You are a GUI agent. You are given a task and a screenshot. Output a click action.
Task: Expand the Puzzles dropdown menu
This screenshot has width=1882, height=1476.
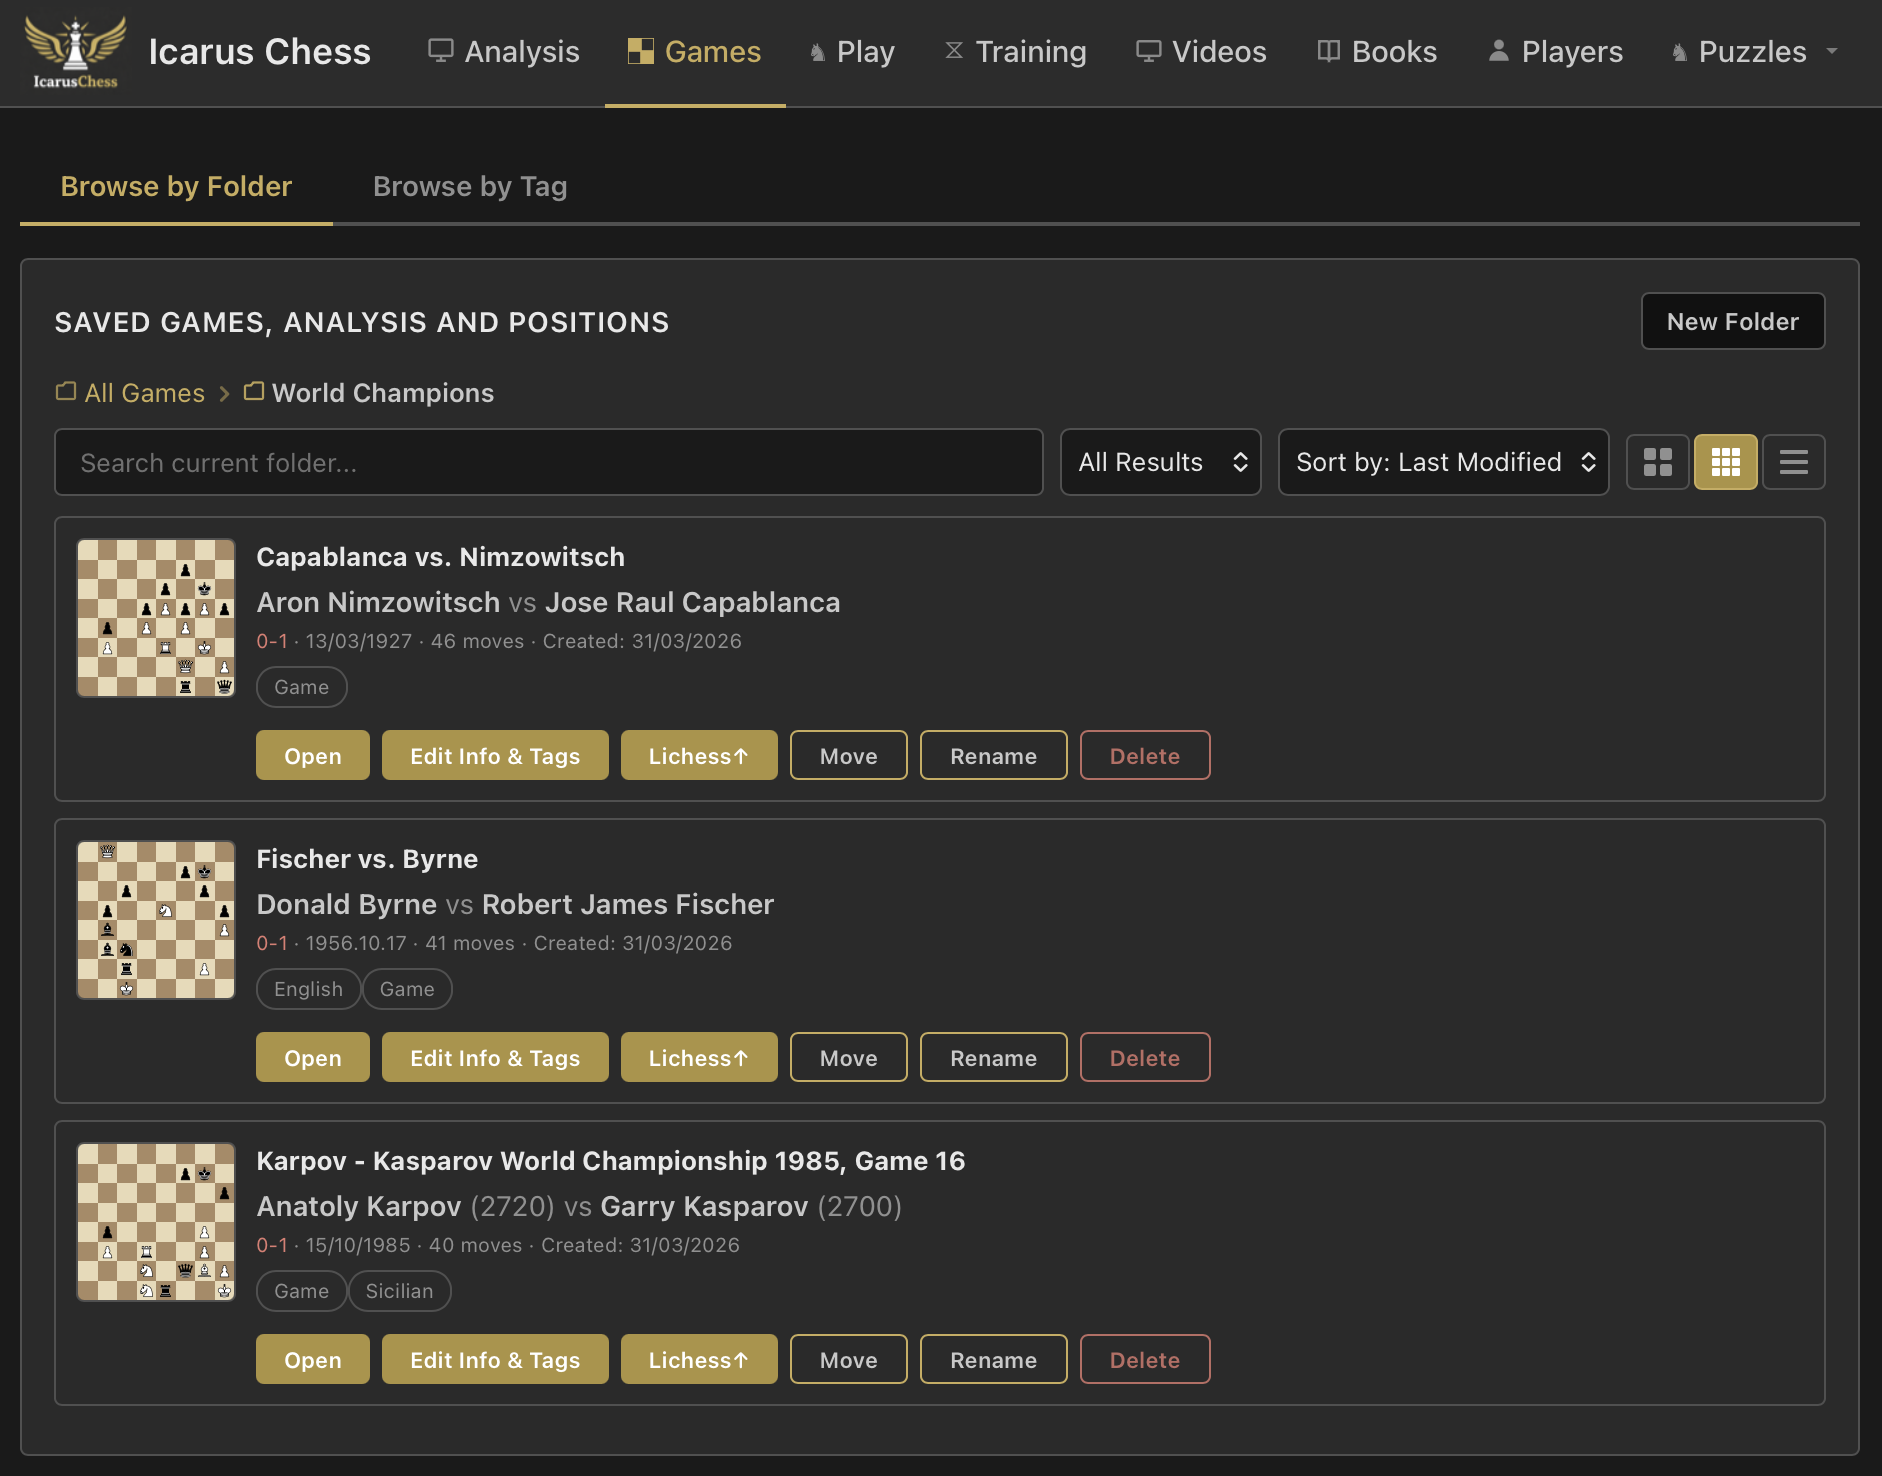[x=1755, y=52]
